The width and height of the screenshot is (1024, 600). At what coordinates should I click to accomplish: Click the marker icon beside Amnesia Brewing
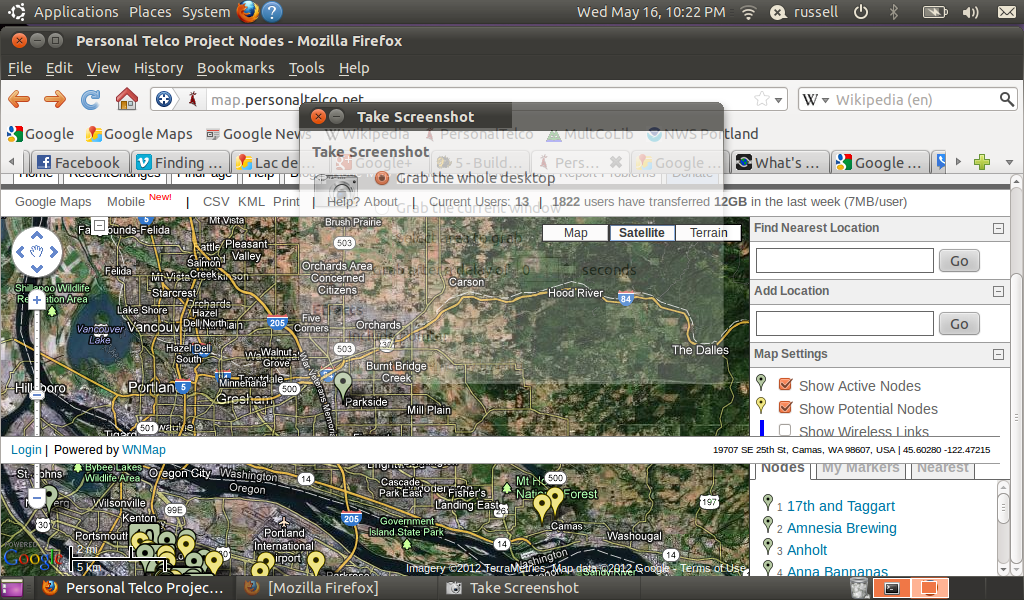(768, 525)
